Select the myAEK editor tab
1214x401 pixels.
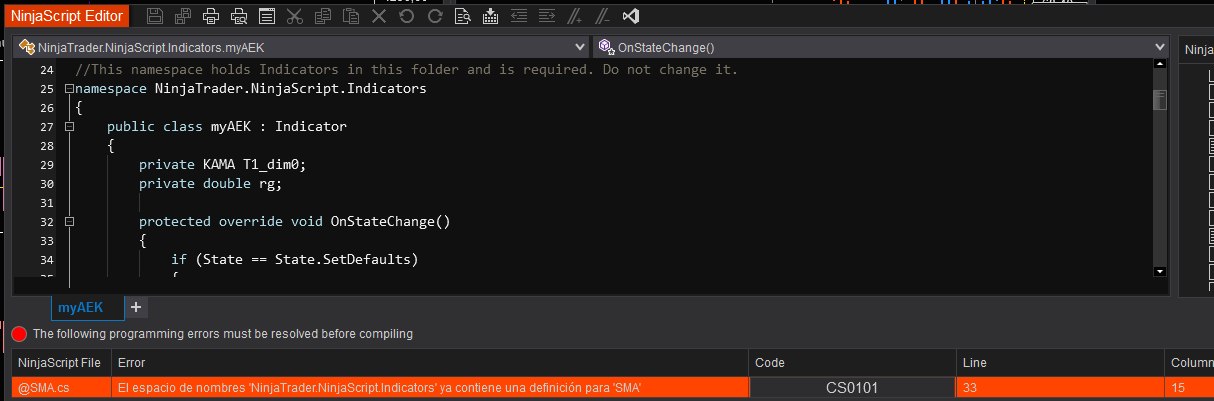[x=81, y=307]
